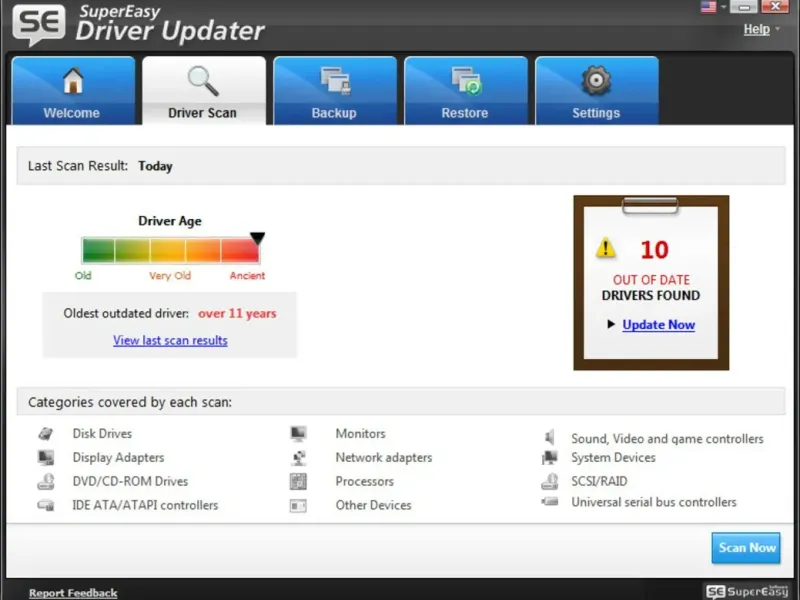Click the 'over 11 years' value

(x=237, y=313)
